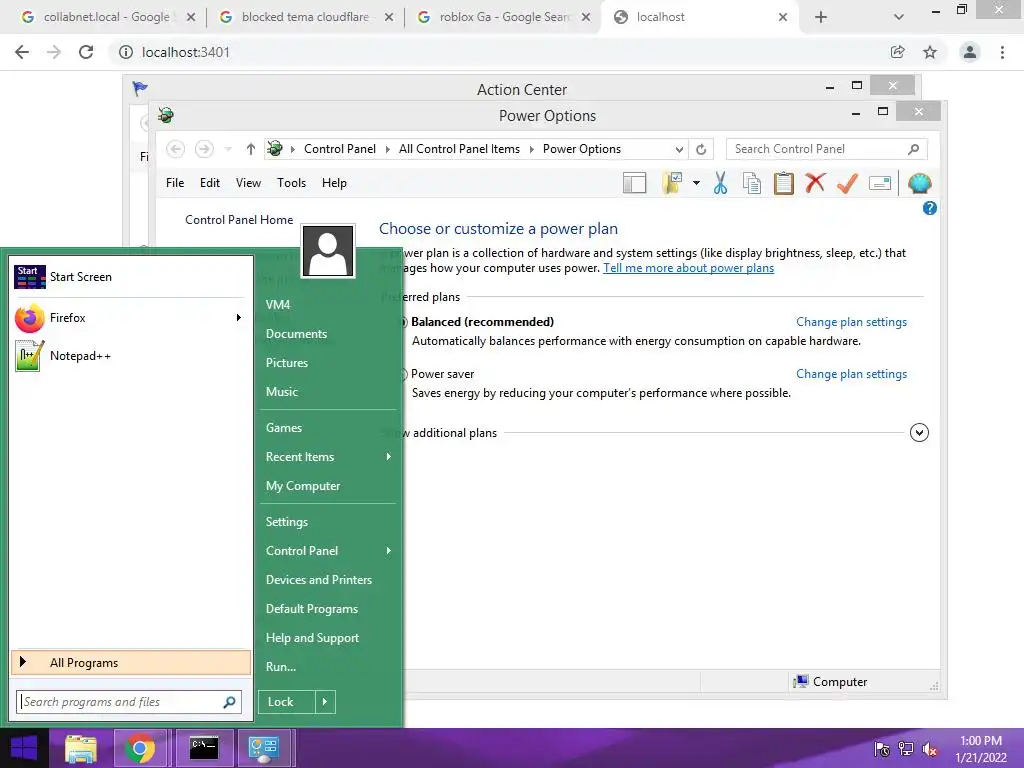Click Chrome share page icon
This screenshot has height=768, width=1024.
coord(898,52)
